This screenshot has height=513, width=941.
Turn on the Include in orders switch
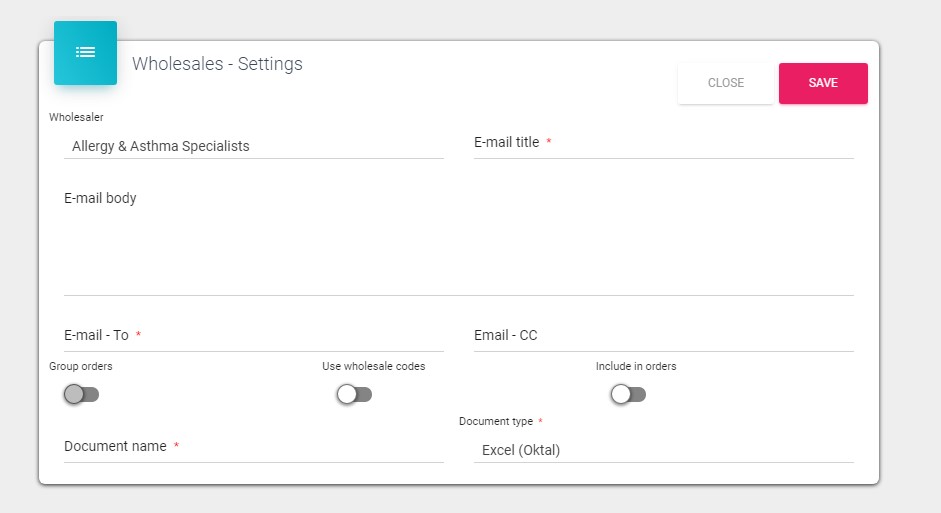[x=628, y=394]
